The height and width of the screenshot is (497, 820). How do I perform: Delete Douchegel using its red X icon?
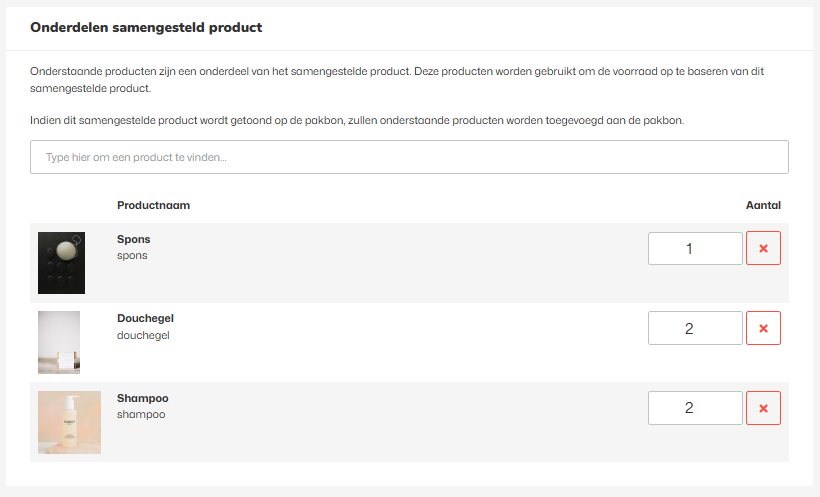(763, 328)
